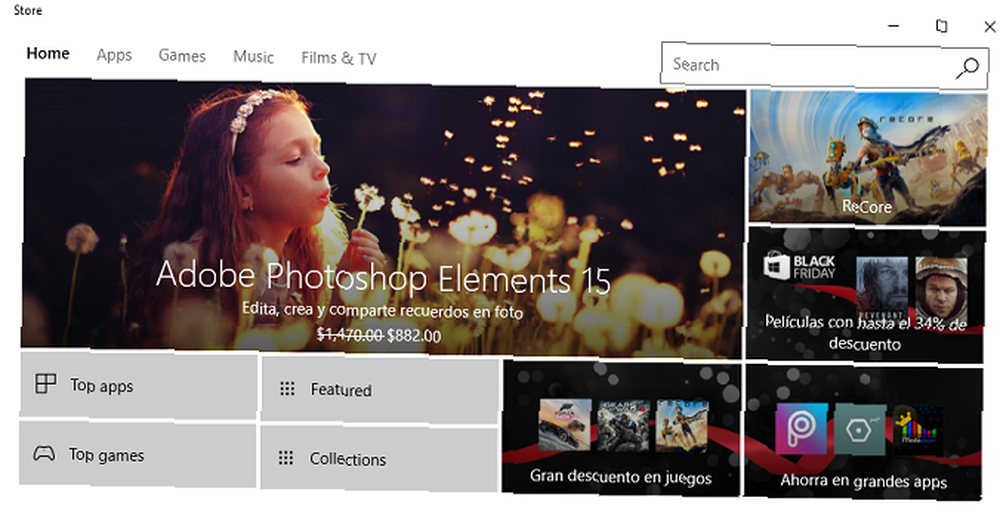1000x516 pixels.
Task: Open the Gran descuento en juegos tile
Action: 621,427
